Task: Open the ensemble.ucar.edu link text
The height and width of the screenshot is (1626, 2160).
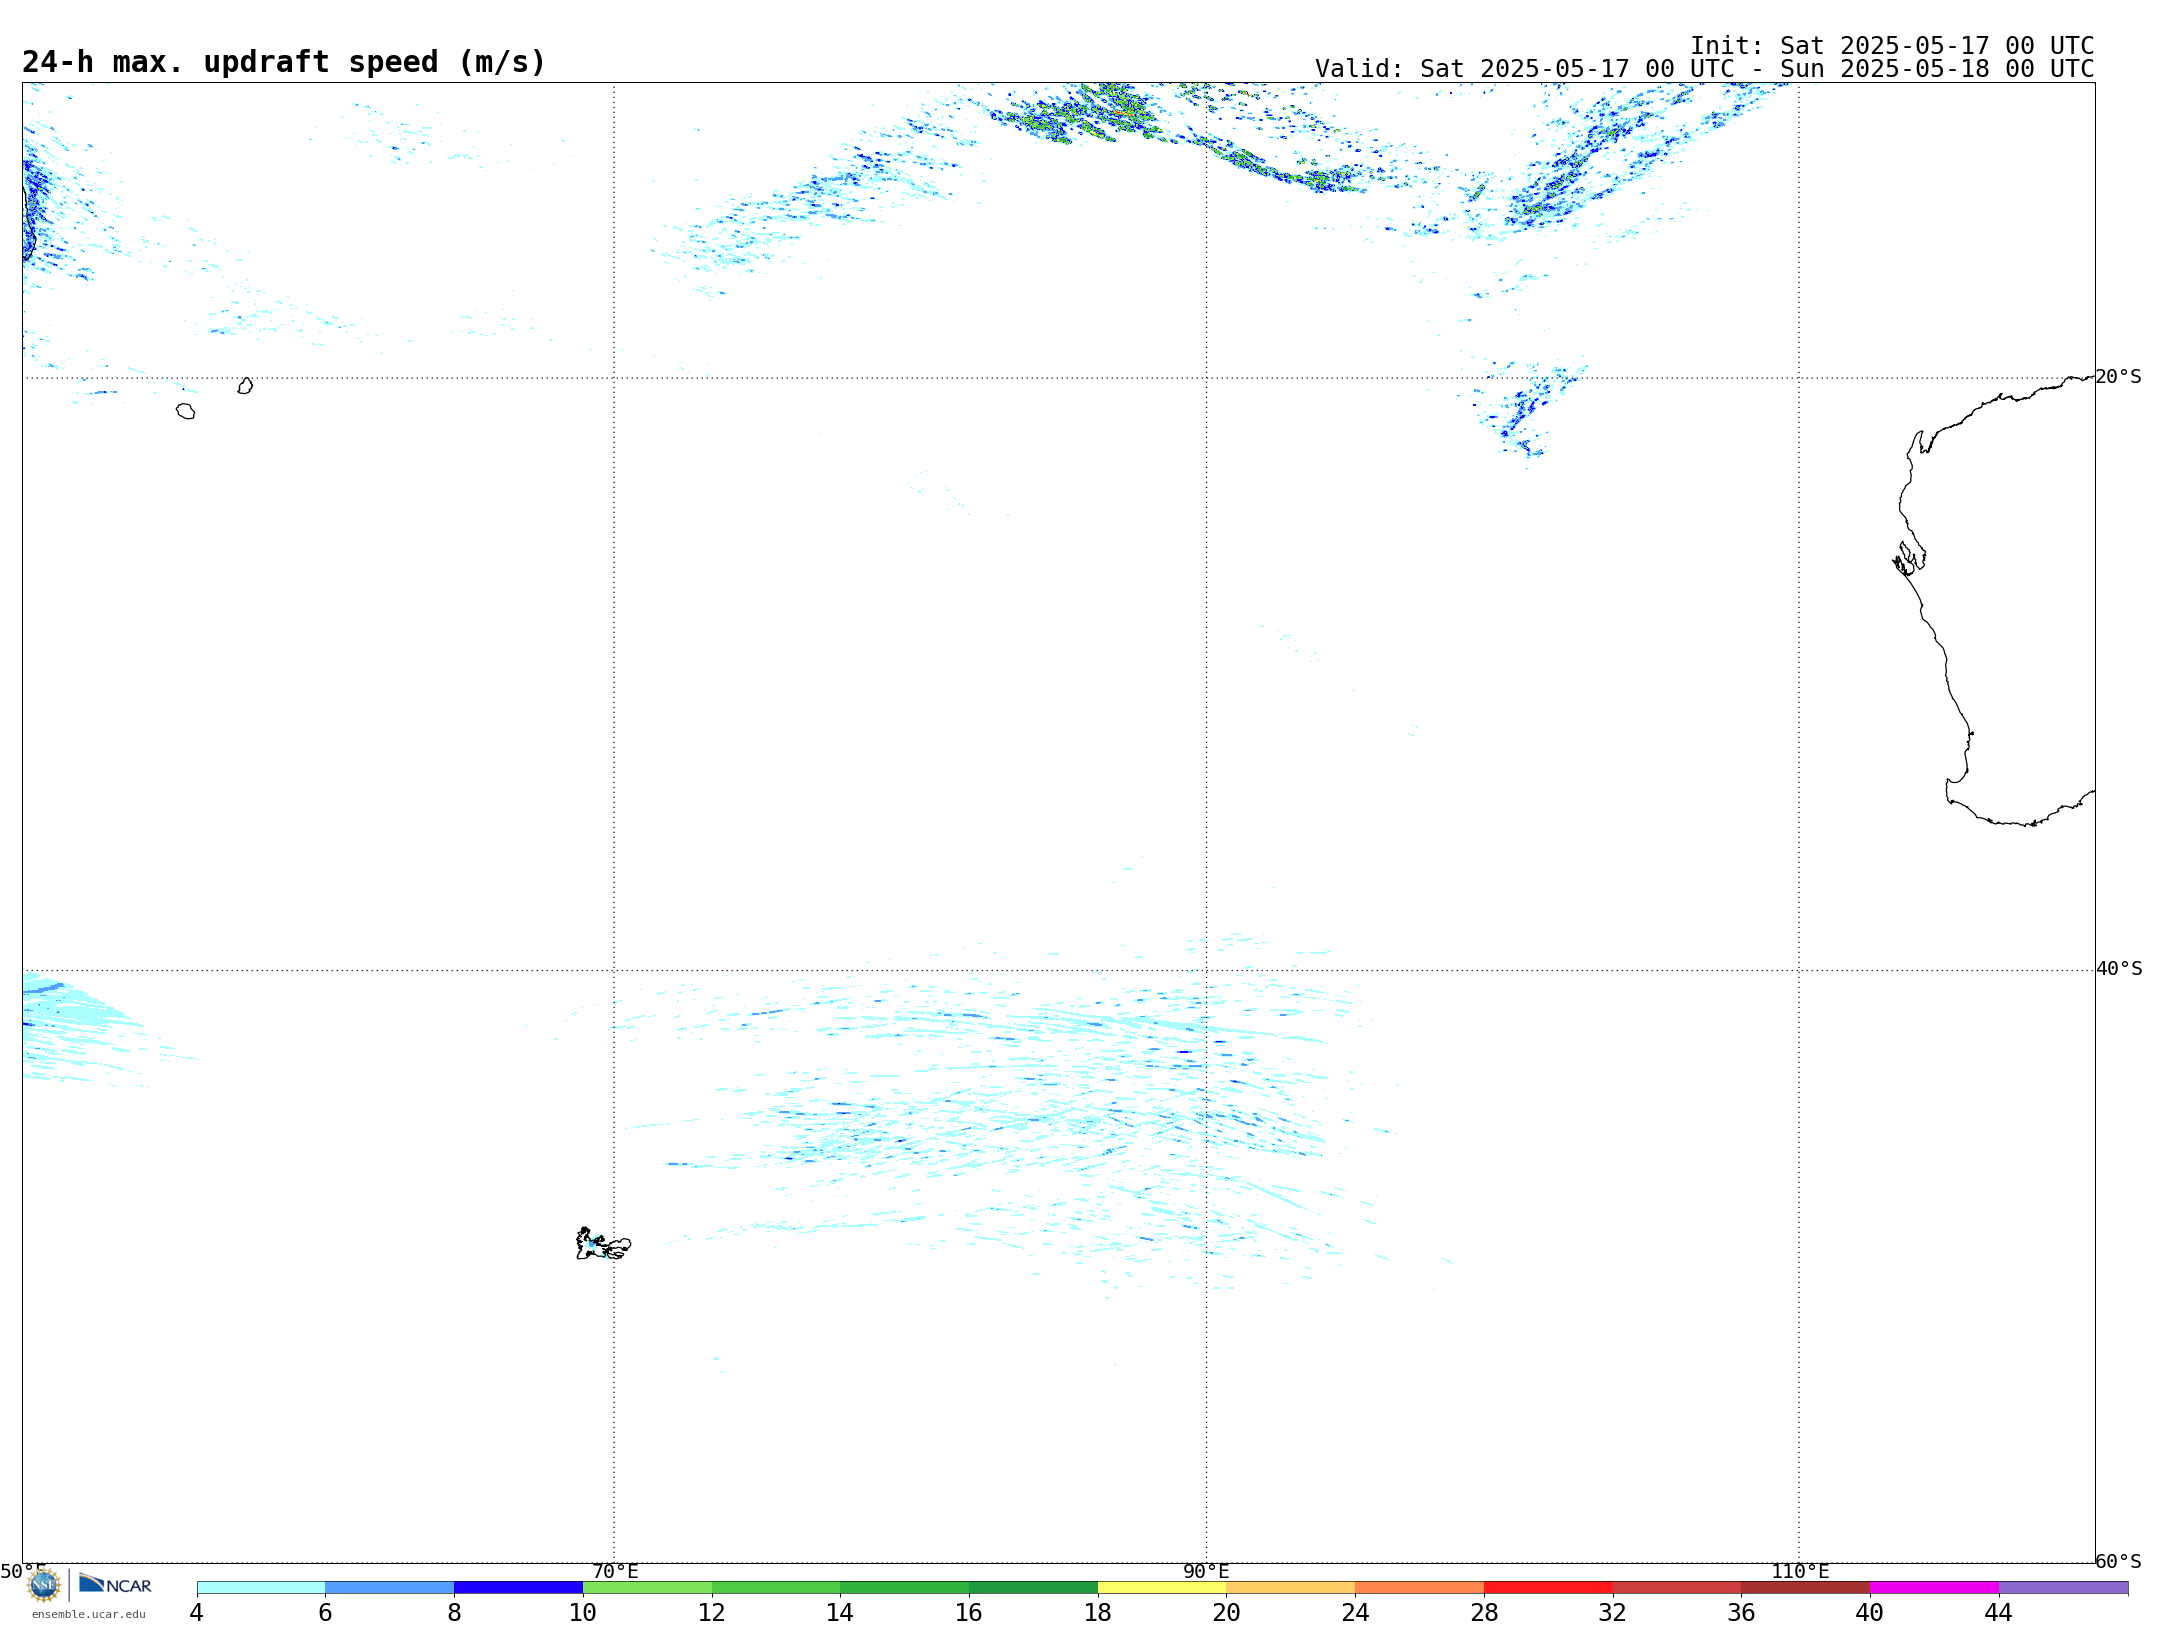Action: (89, 1614)
